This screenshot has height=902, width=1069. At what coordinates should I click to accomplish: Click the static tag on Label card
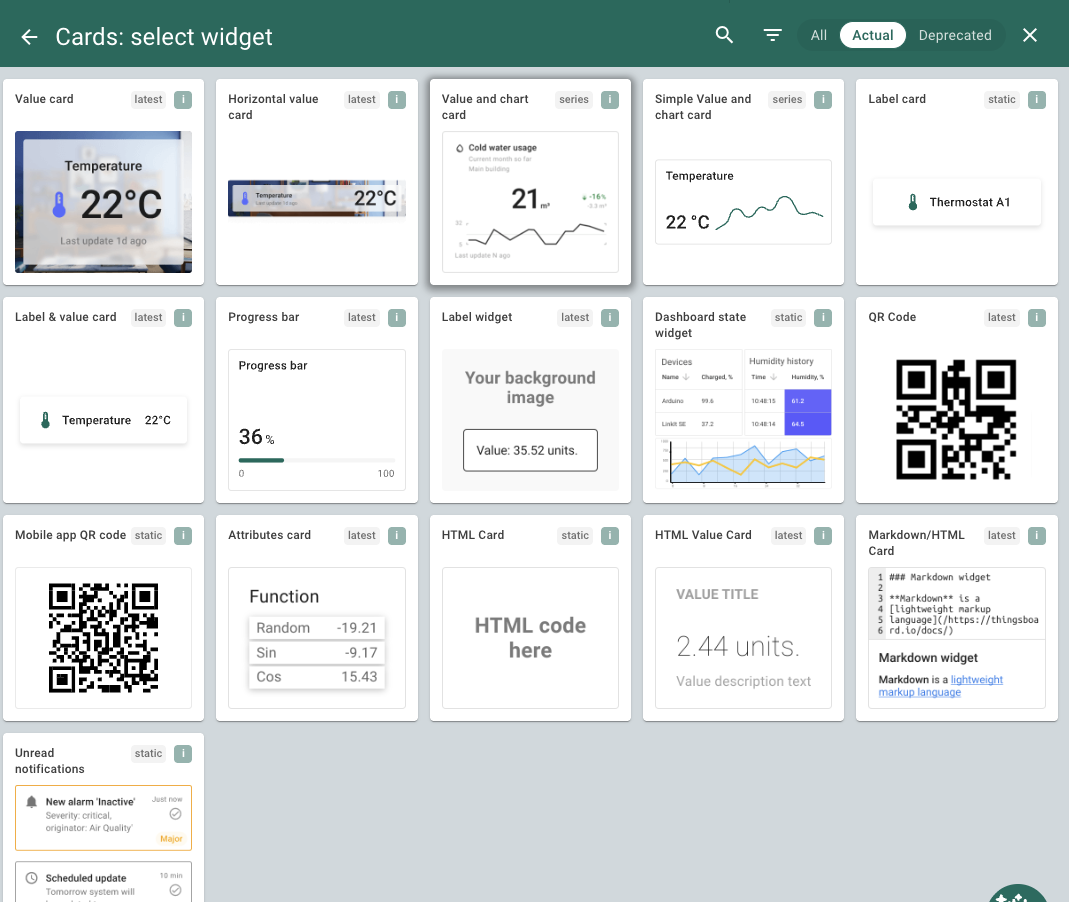coord(1002,100)
